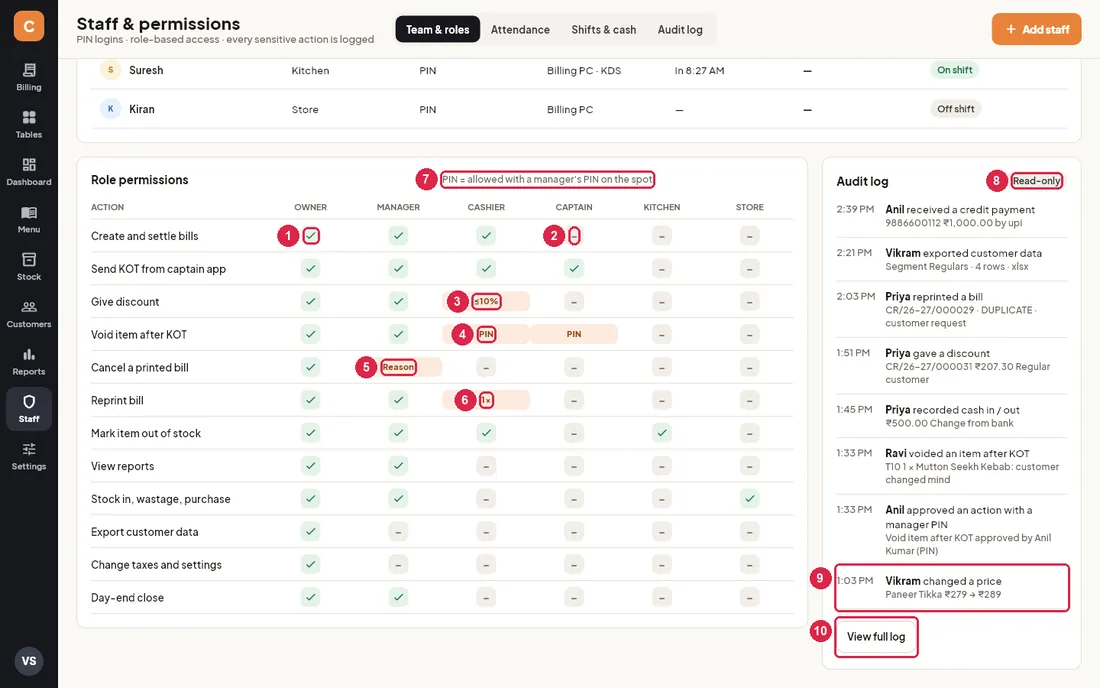Open the Shifts & cash tab
The height and width of the screenshot is (688, 1100).
[603, 29]
